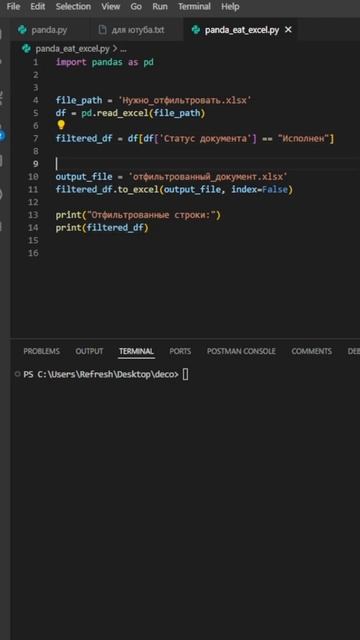Open the COMMENTS panel tab

tap(311, 351)
